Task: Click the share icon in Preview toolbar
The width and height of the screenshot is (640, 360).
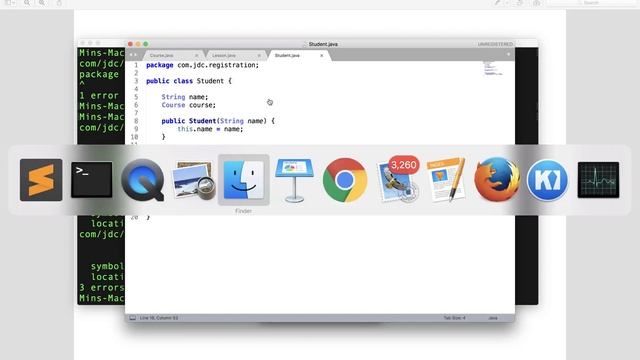Action: (59, 3)
